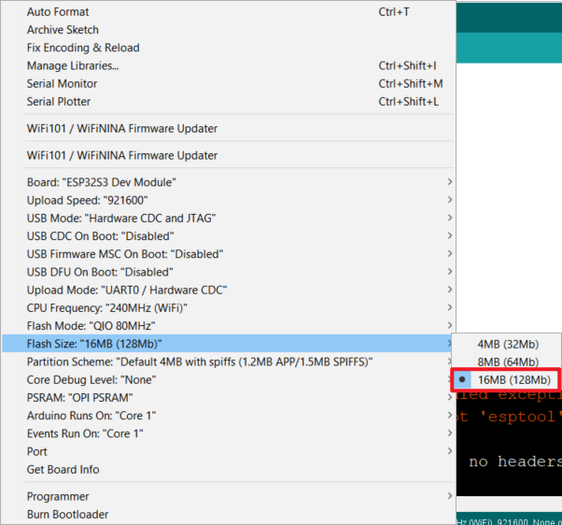The height and width of the screenshot is (525, 562).
Task: Select 16MB (128Mb) flash size option
Action: pyautogui.click(x=506, y=380)
